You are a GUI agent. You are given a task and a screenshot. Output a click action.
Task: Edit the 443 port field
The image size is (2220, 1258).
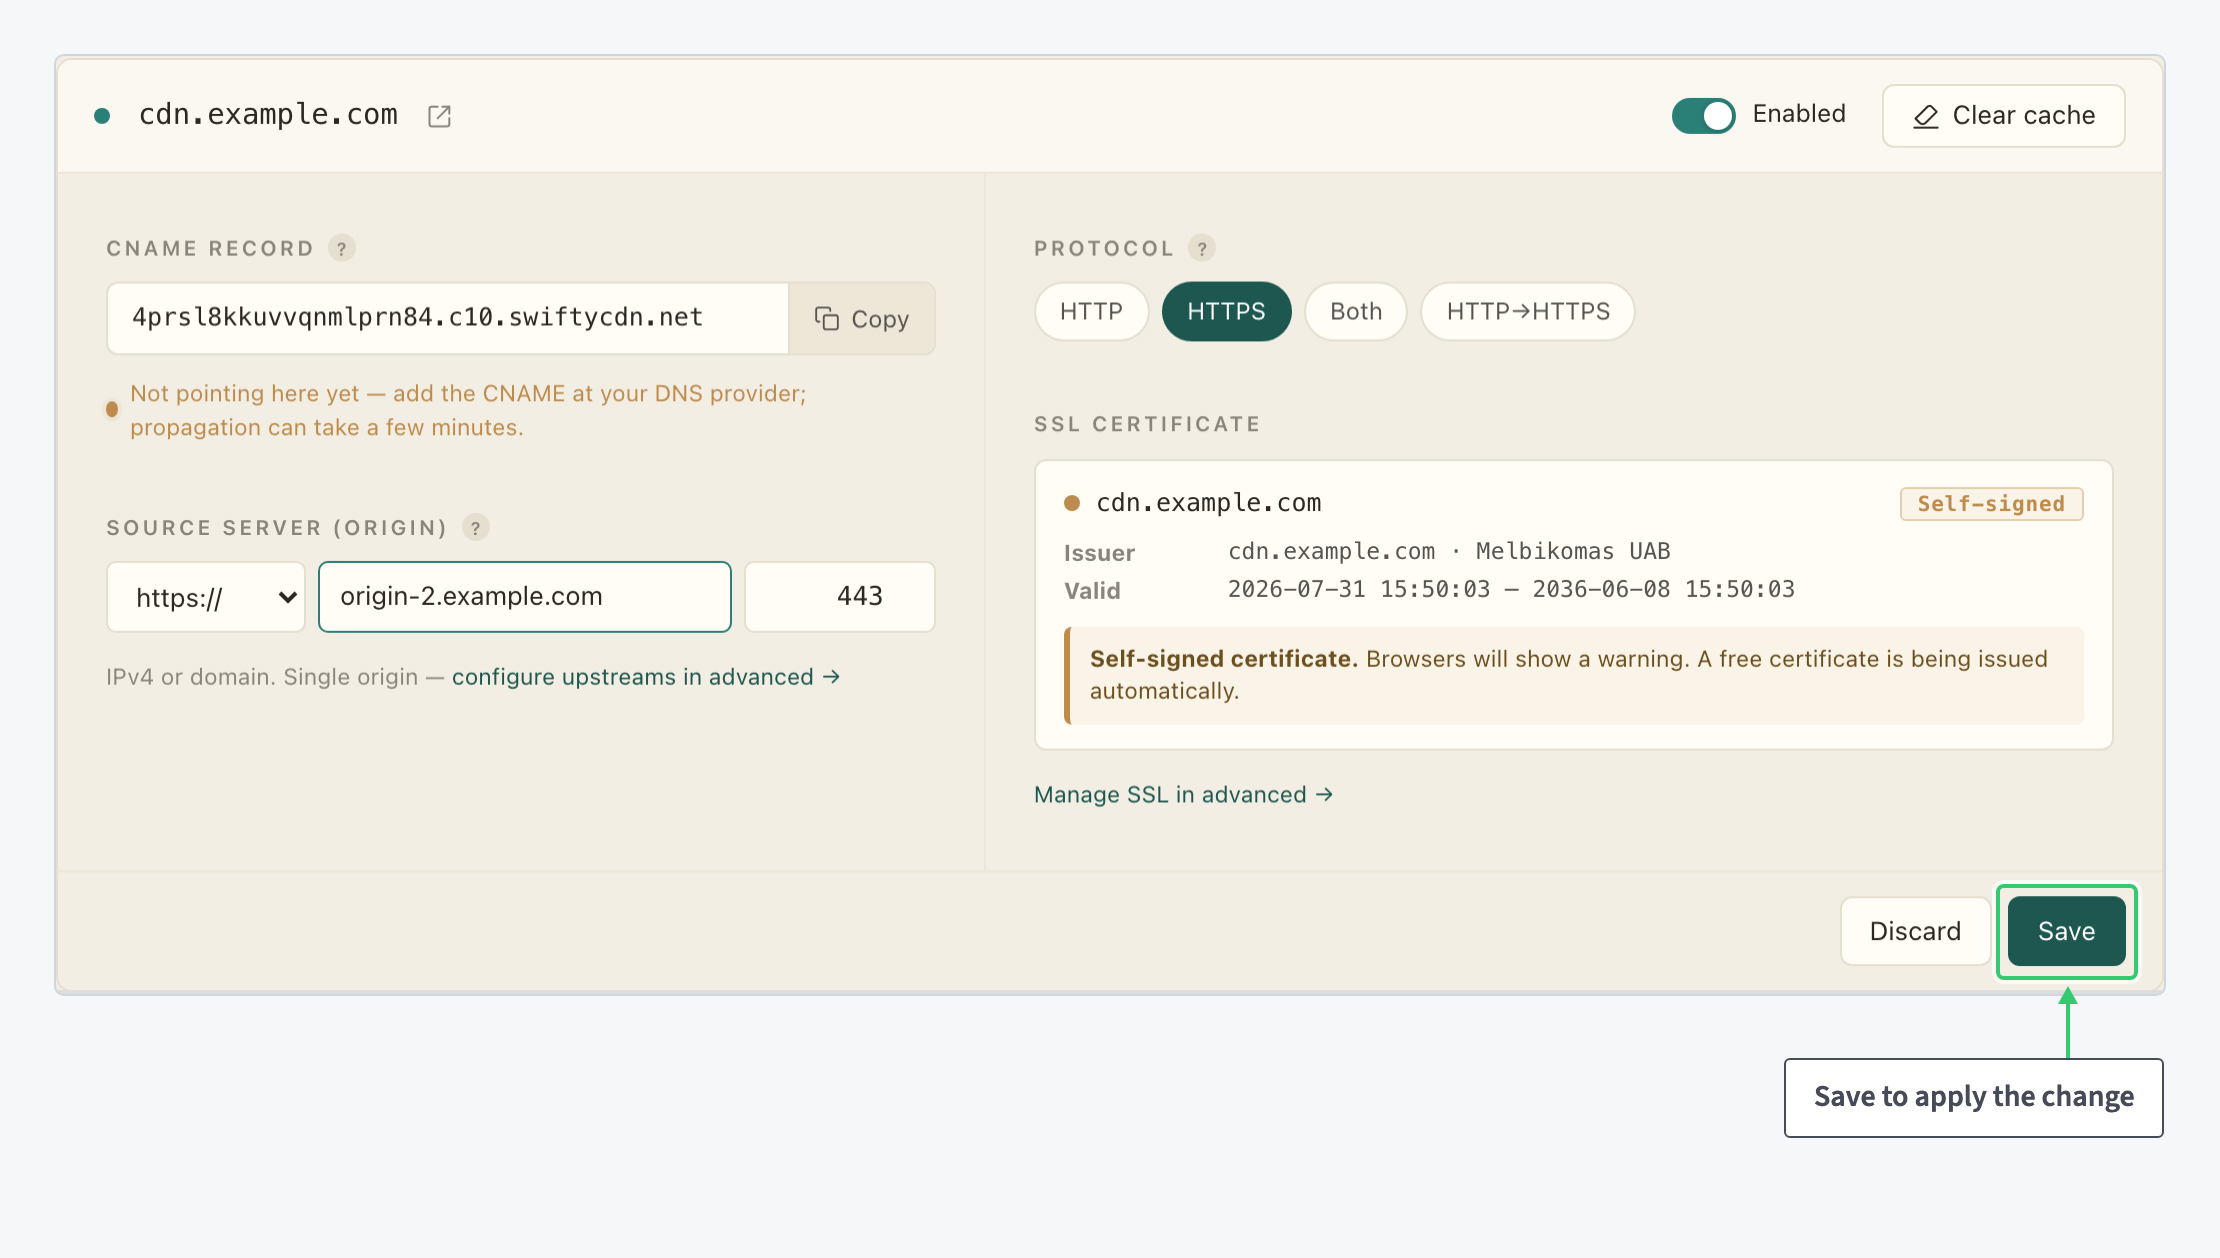(840, 597)
